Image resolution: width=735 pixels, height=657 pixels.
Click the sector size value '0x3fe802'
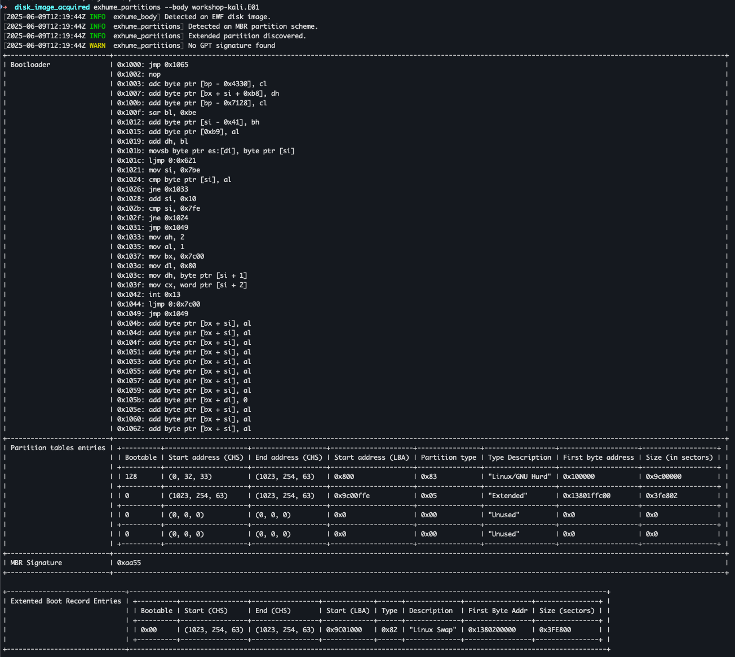[x=662, y=496]
